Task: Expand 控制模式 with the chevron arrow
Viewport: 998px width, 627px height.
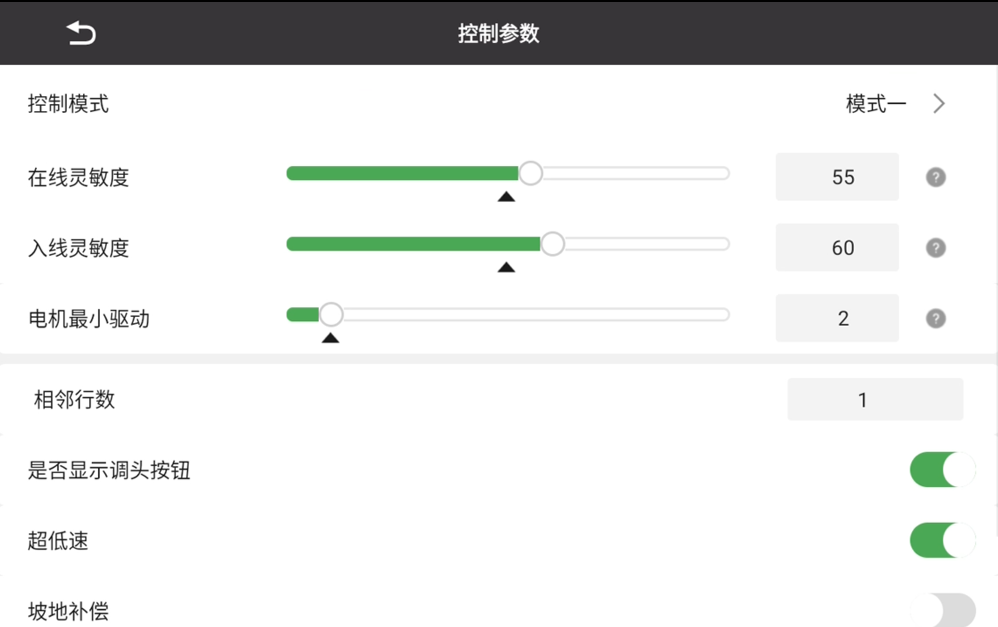Action: (939, 104)
